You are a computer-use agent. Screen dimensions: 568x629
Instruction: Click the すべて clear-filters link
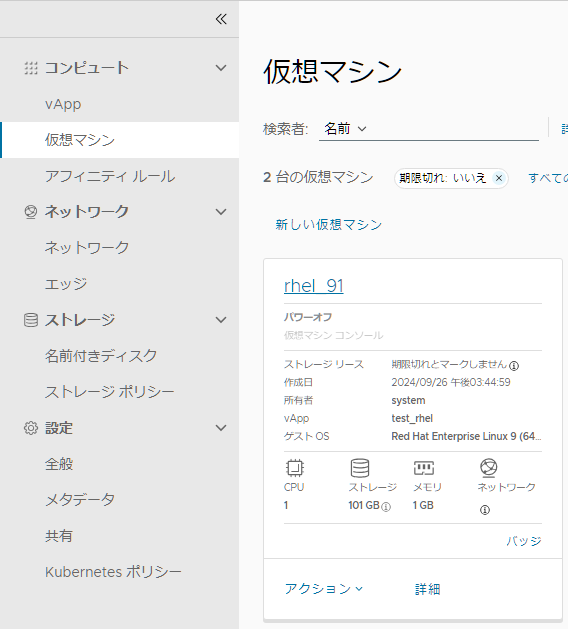click(x=548, y=178)
